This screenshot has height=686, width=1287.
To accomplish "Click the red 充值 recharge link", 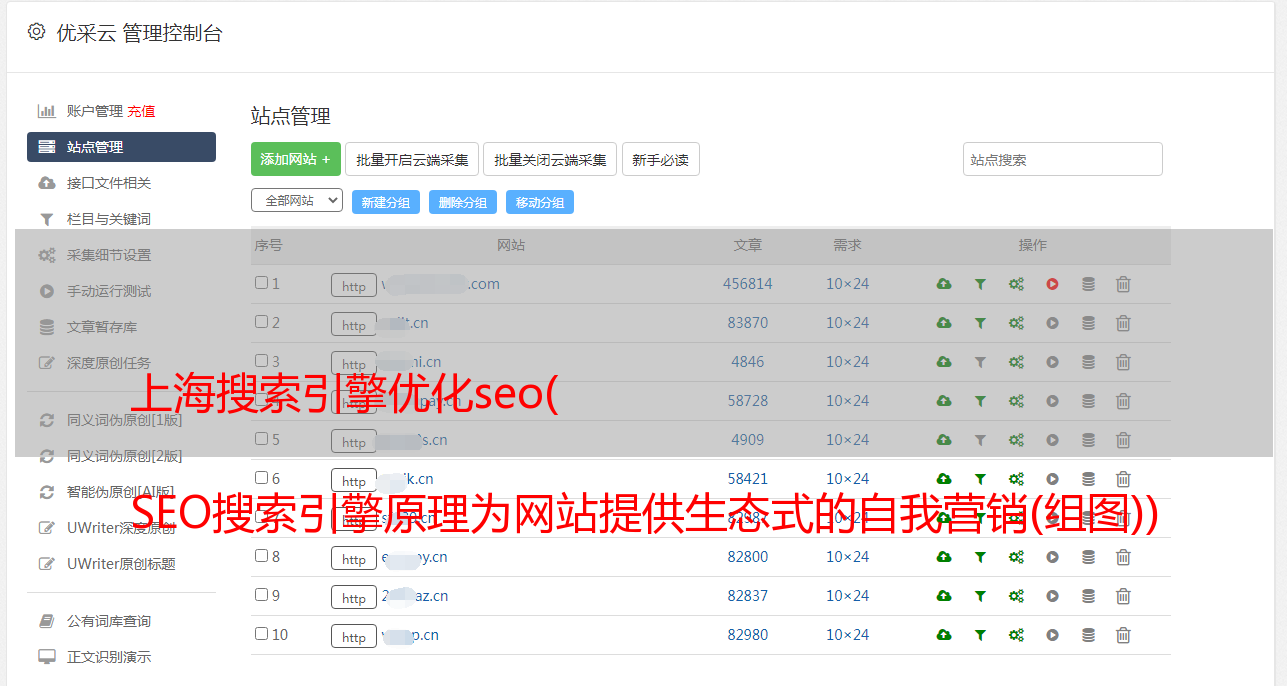I will 141,111.
